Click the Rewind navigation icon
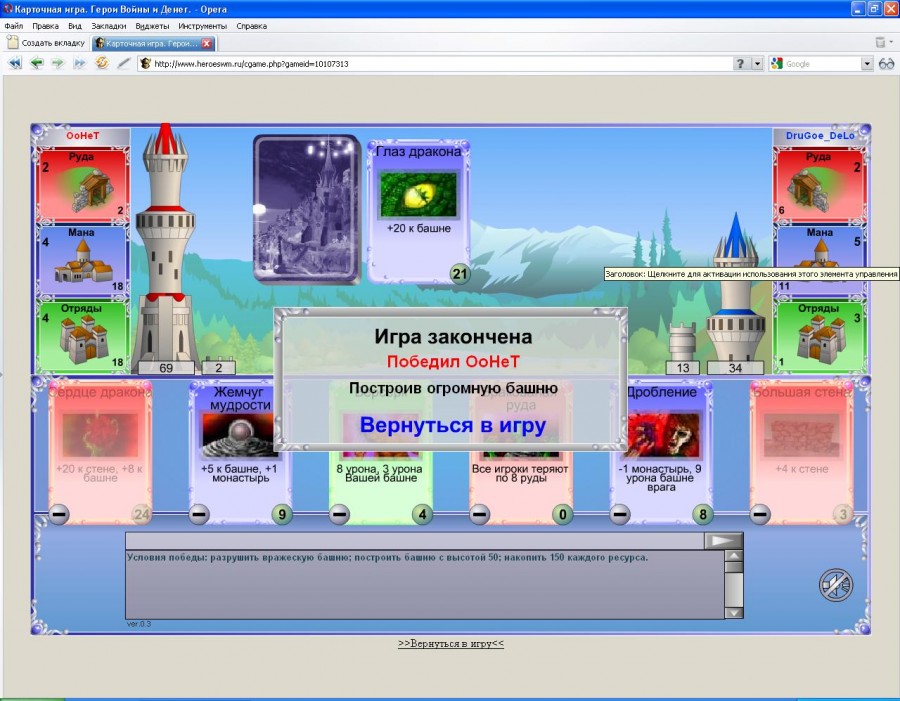 (x=15, y=63)
